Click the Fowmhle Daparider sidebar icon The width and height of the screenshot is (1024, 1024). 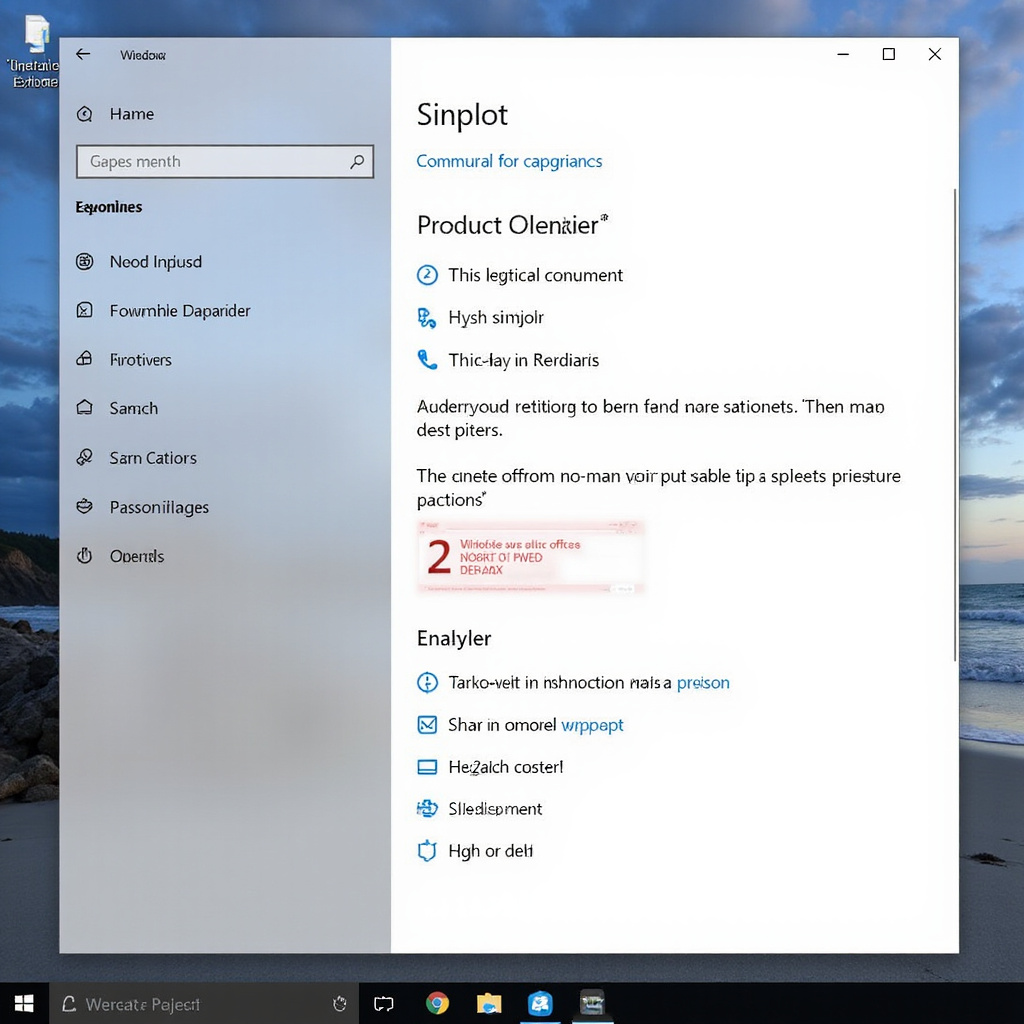click(x=85, y=311)
